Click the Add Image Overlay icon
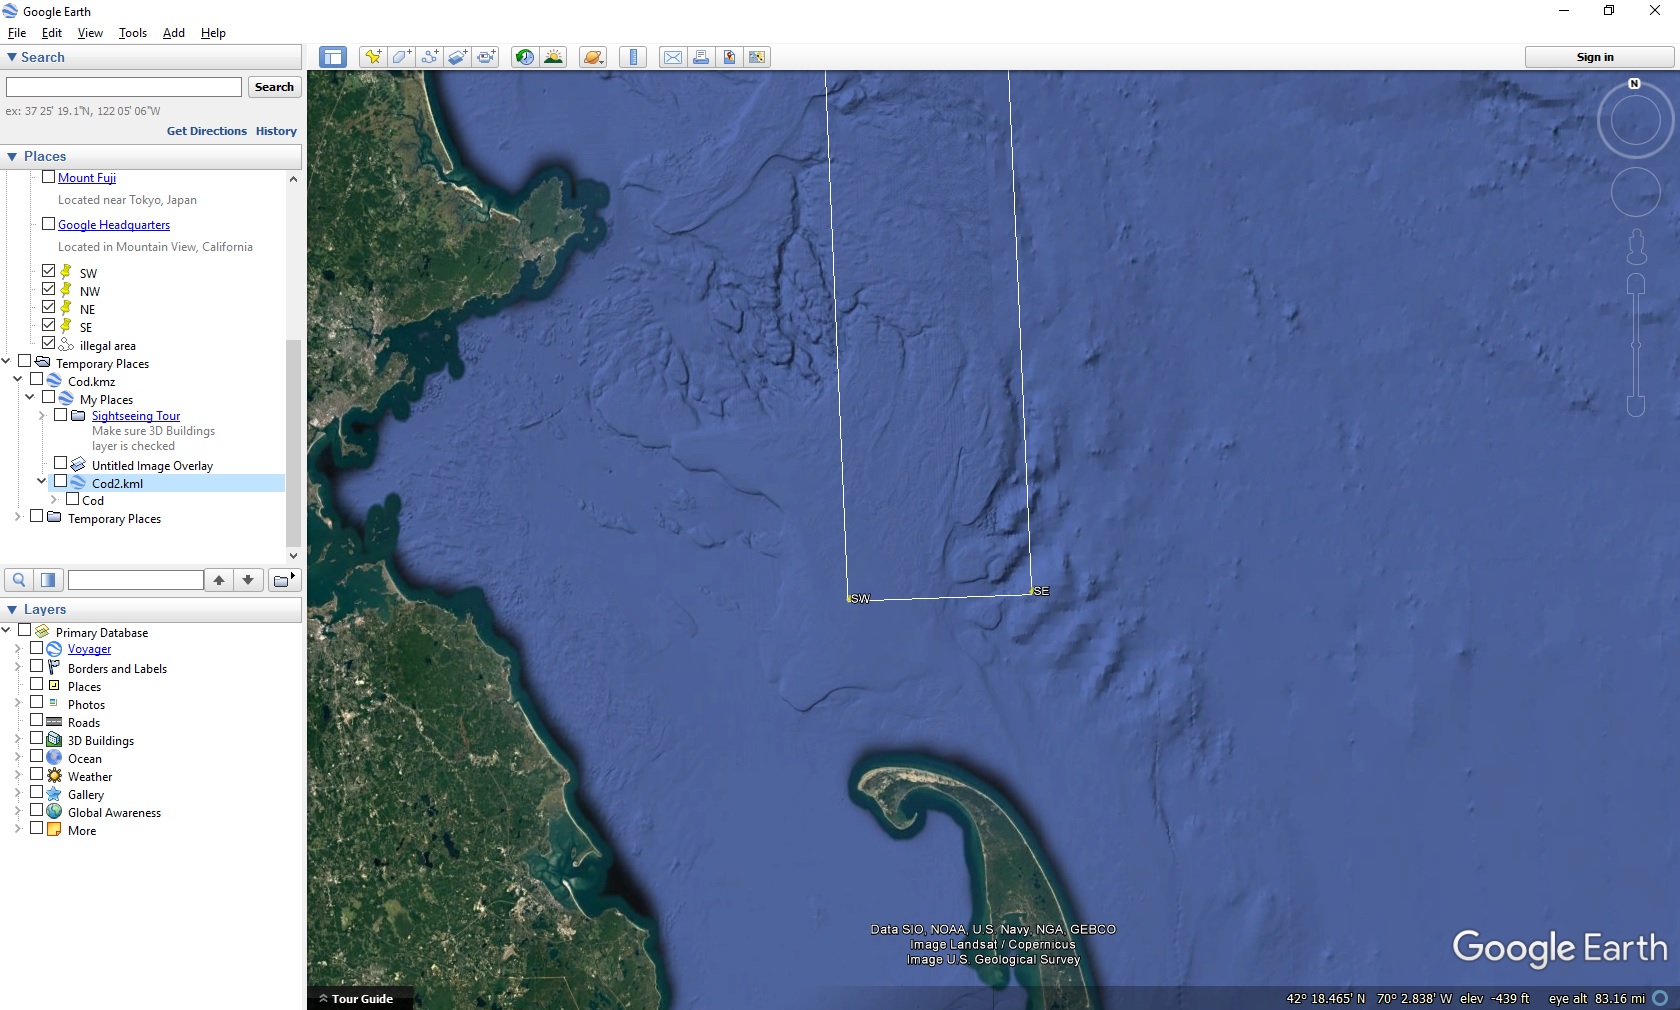The width and height of the screenshot is (1680, 1010). click(x=457, y=57)
